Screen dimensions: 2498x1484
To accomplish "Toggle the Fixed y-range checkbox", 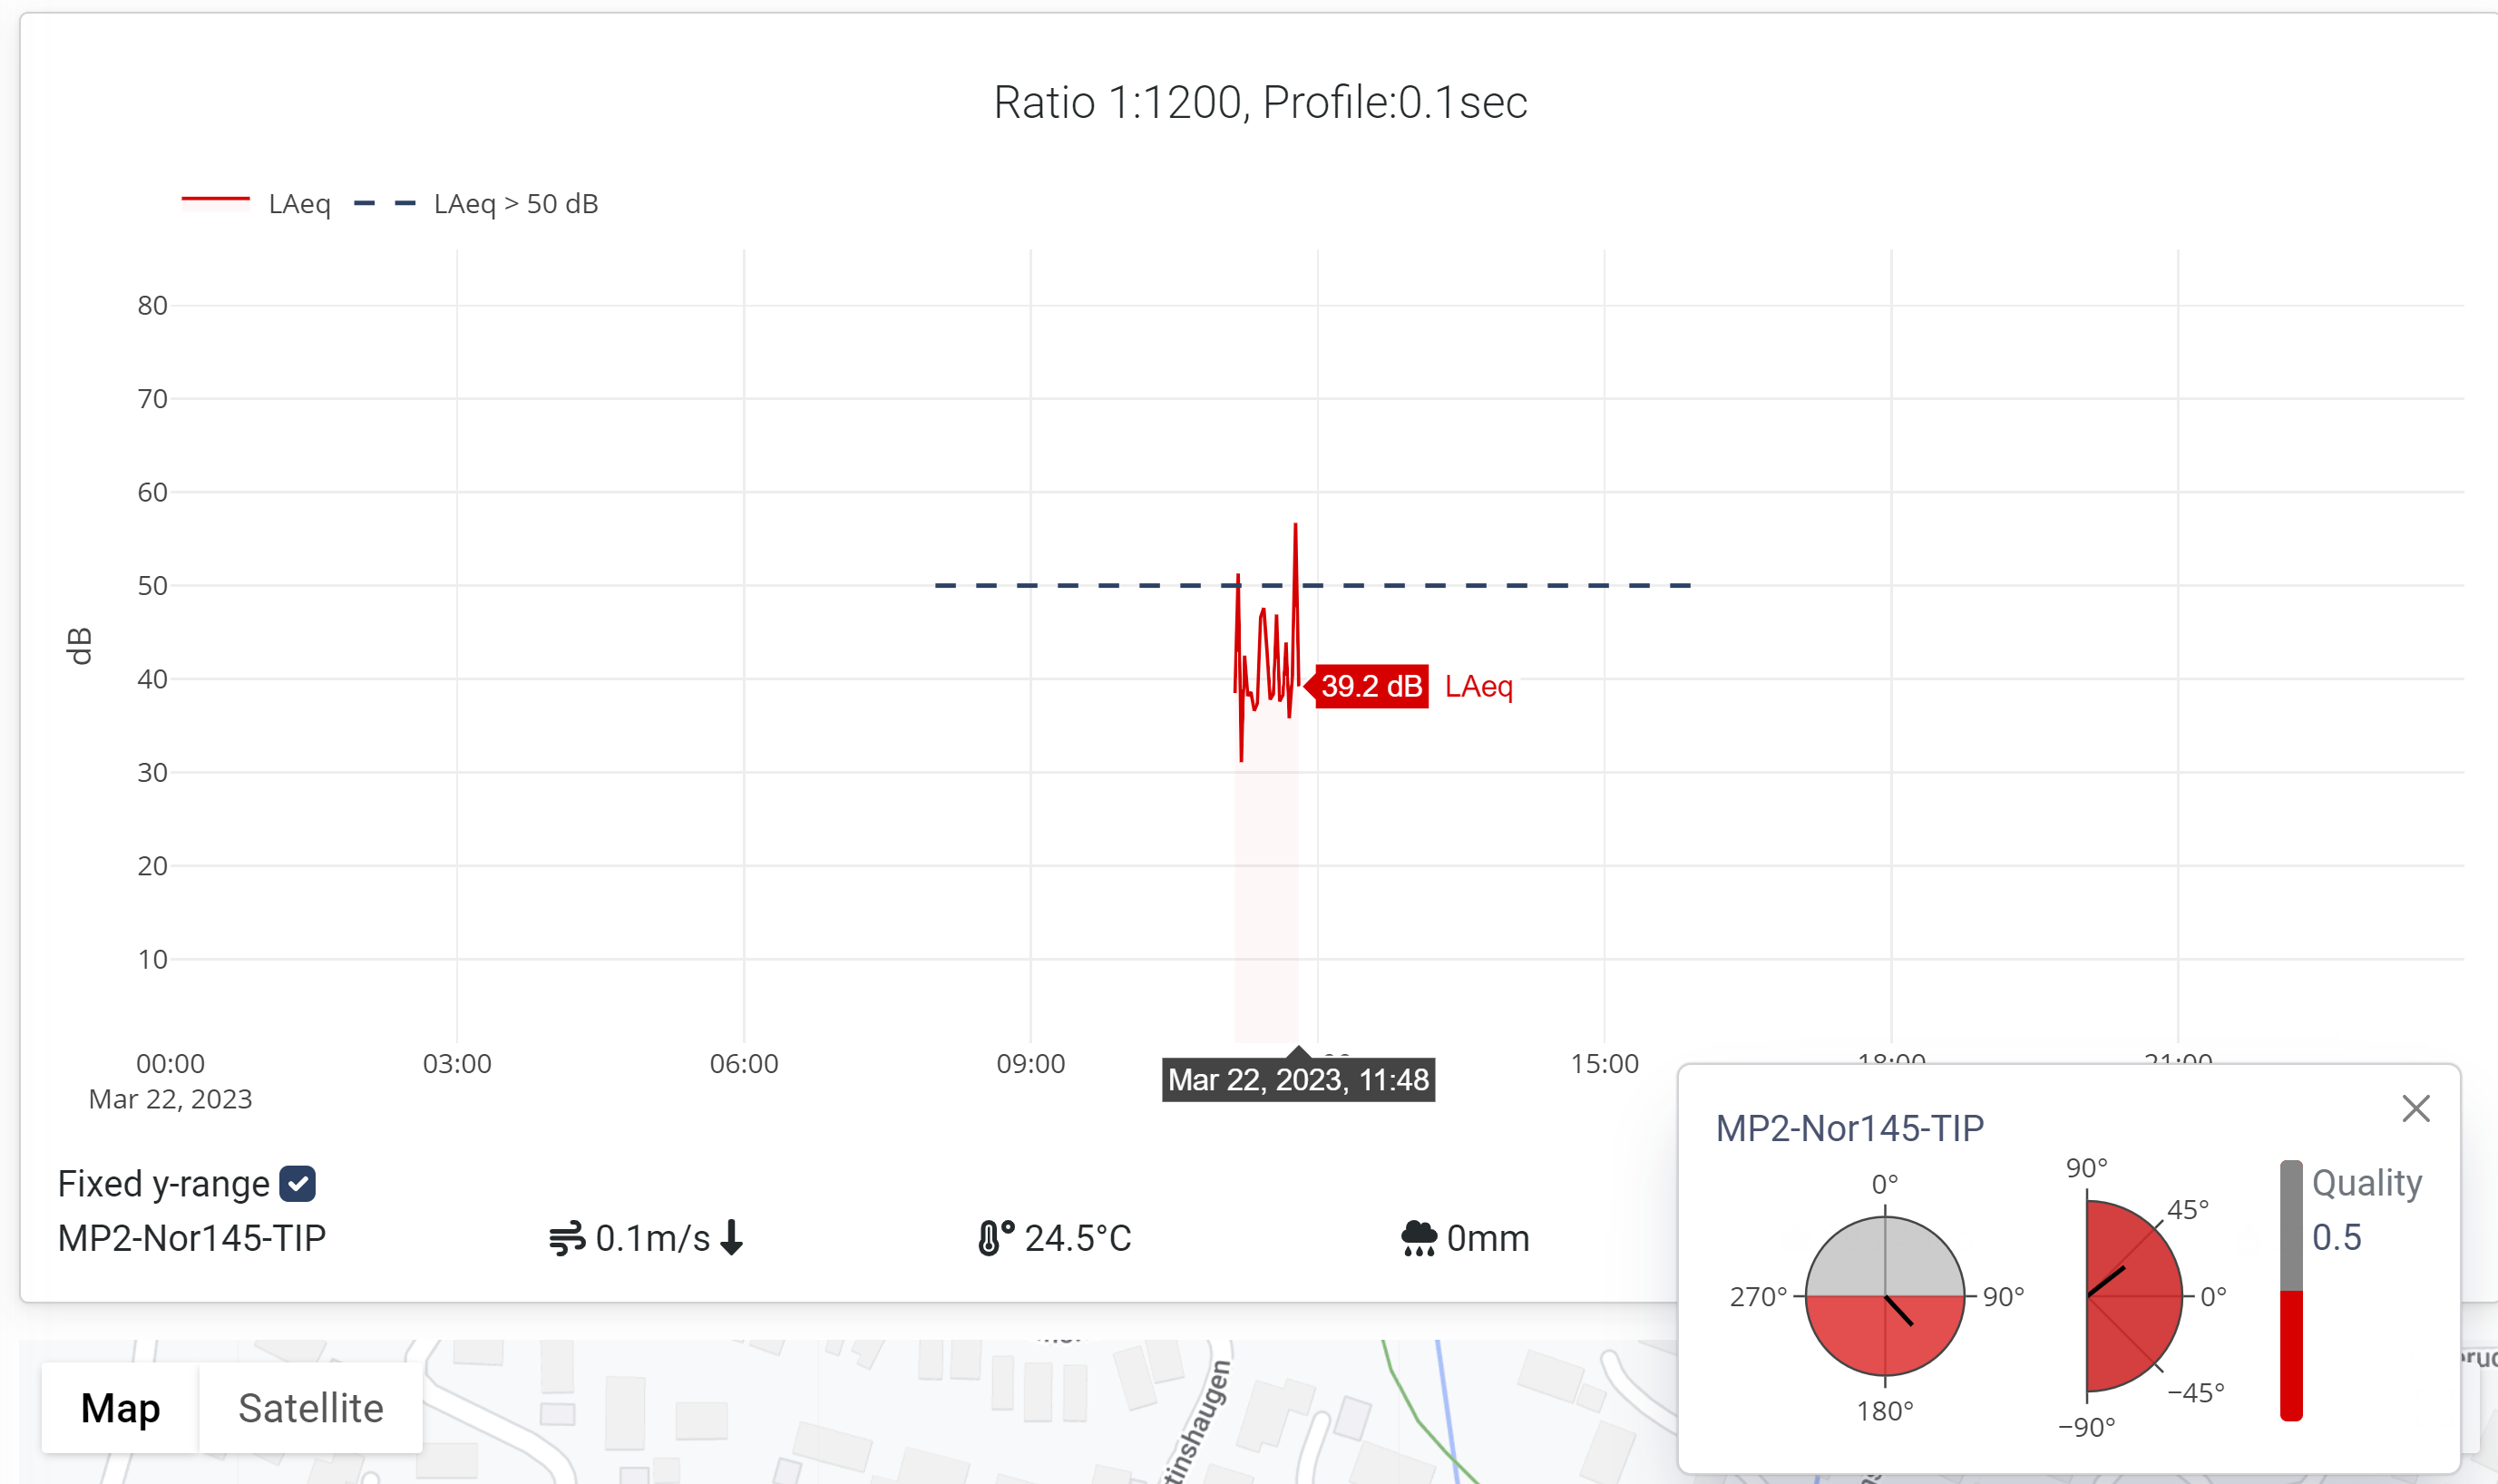I will coord(297,1184).
